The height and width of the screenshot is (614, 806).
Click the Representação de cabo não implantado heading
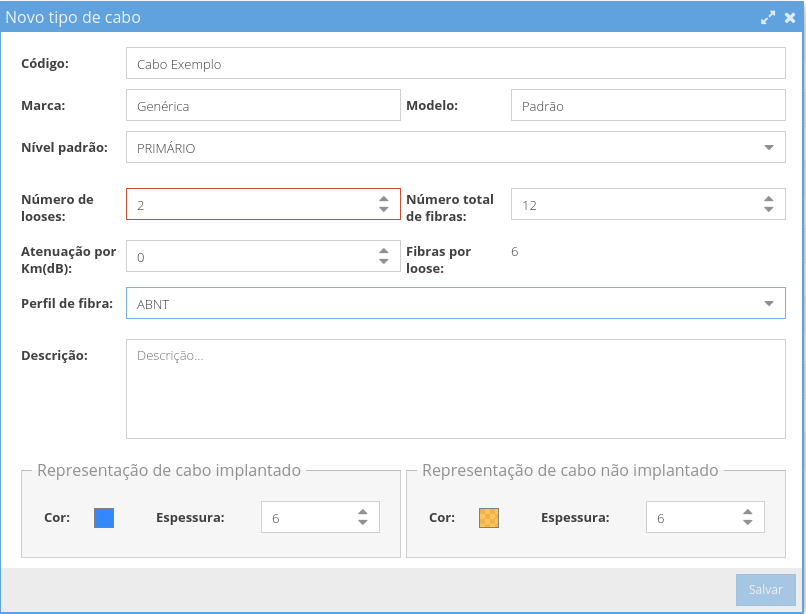[x=570, y=471]
